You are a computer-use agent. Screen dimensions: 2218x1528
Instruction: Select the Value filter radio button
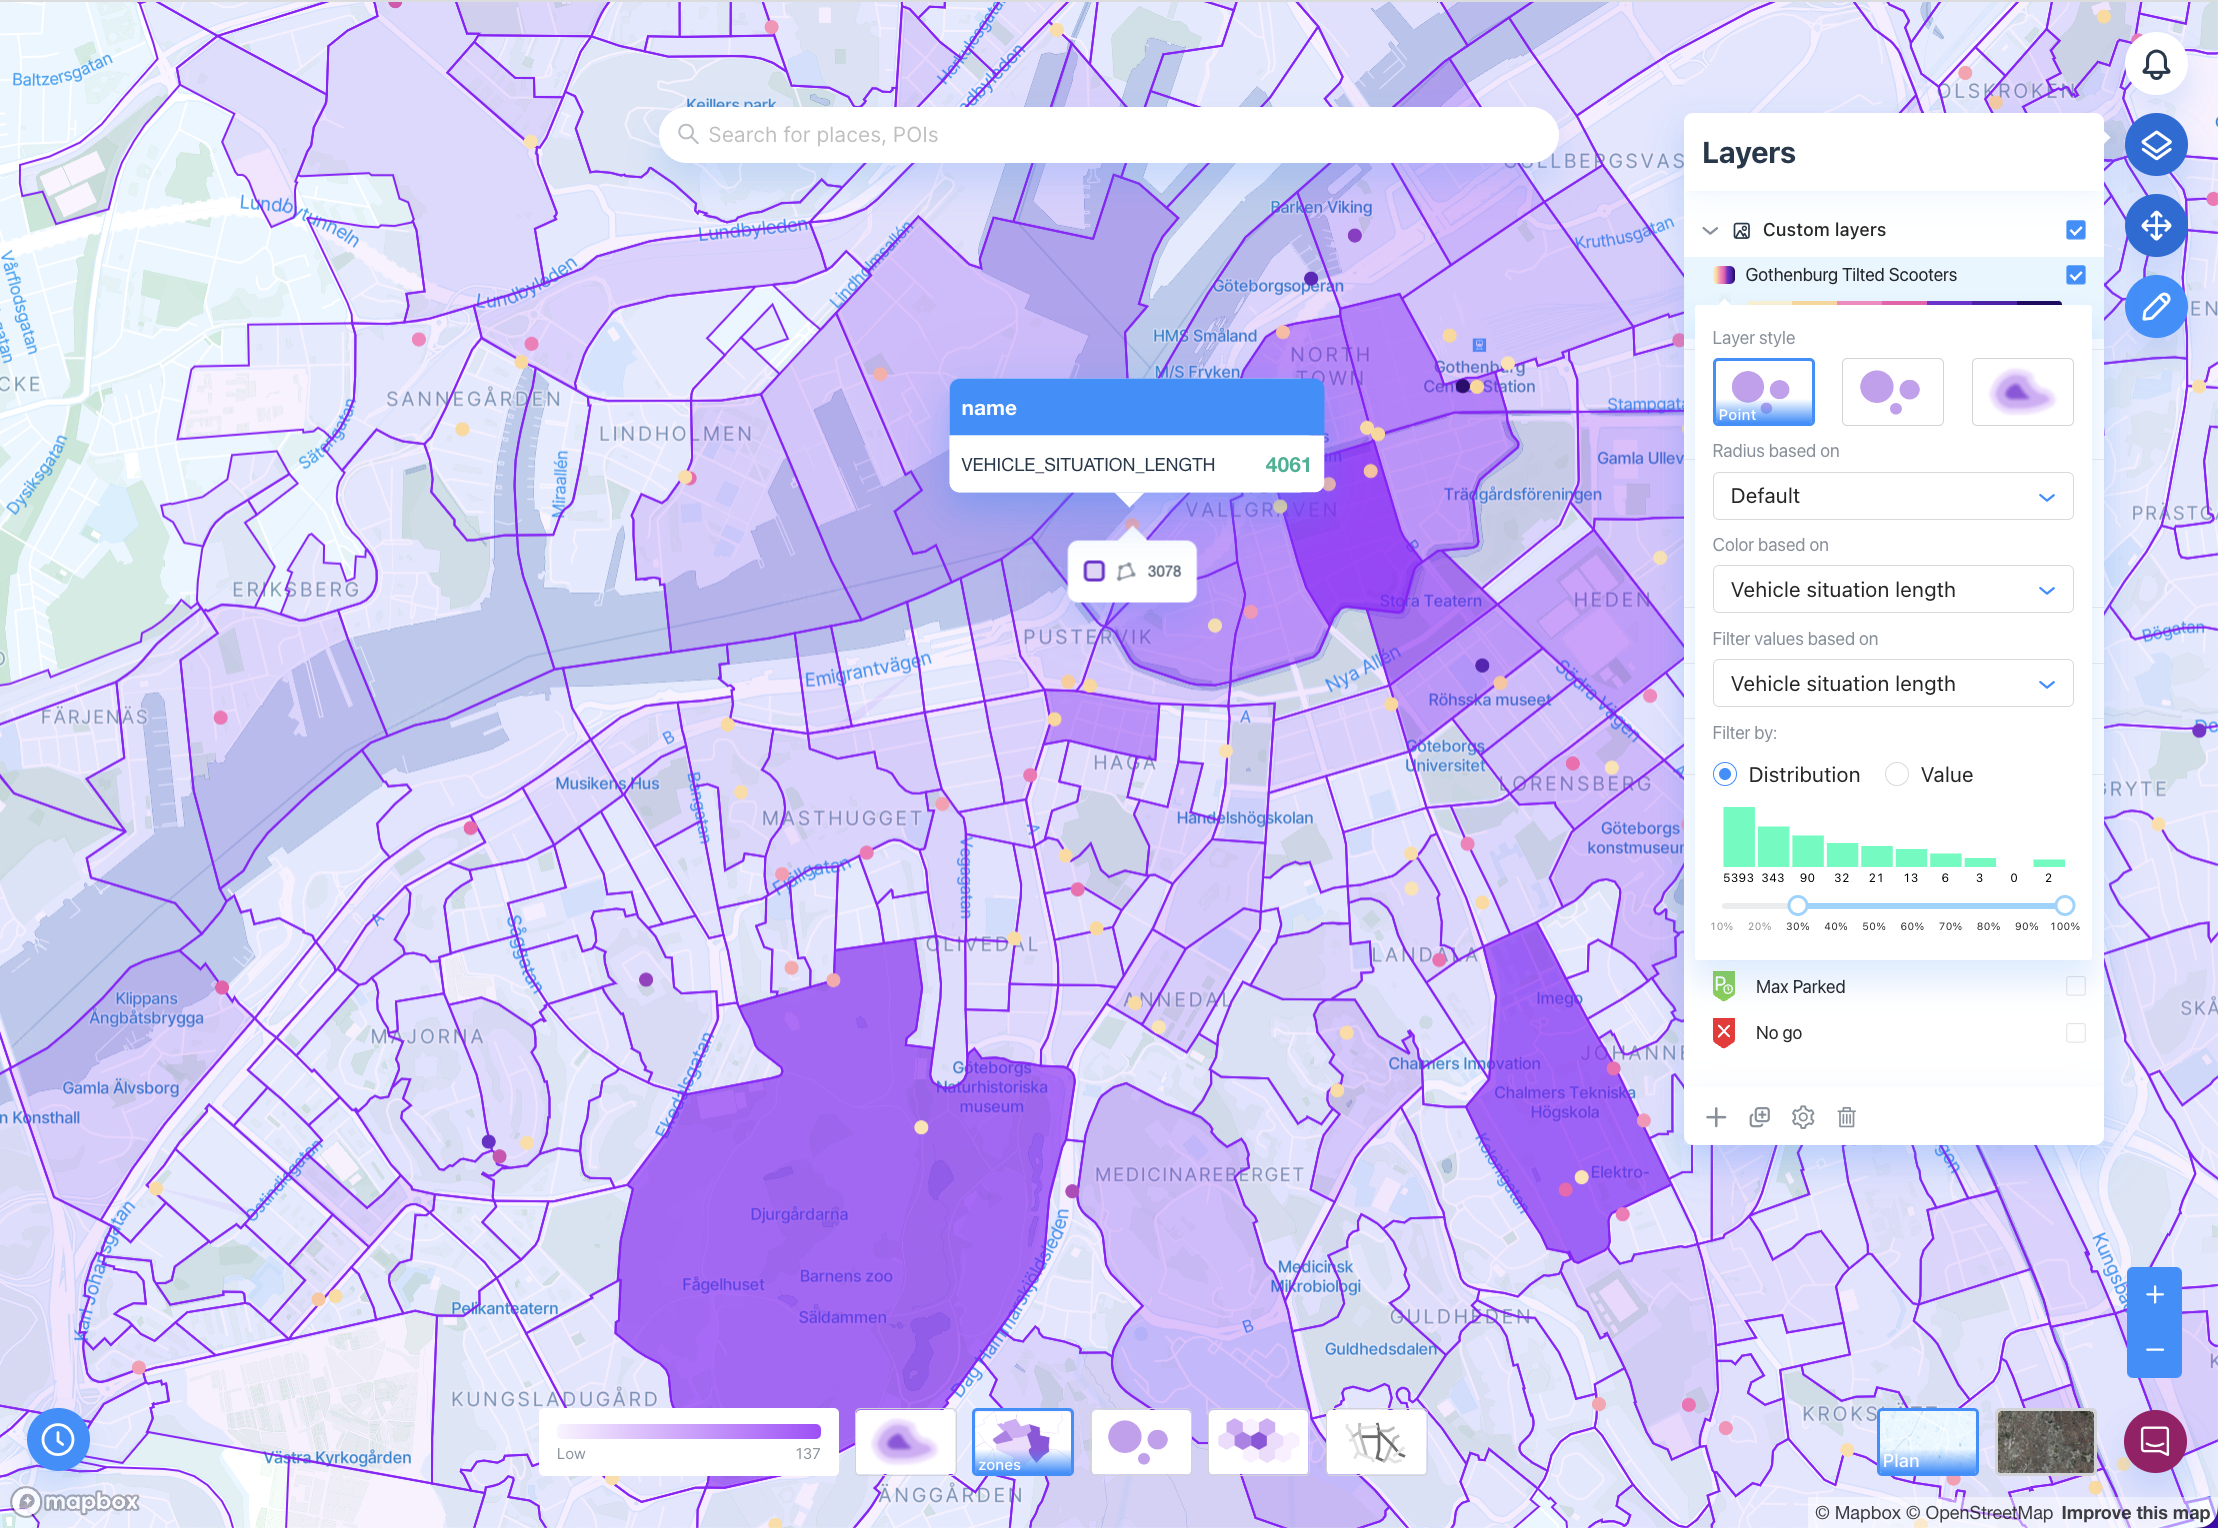point(1897,775)
